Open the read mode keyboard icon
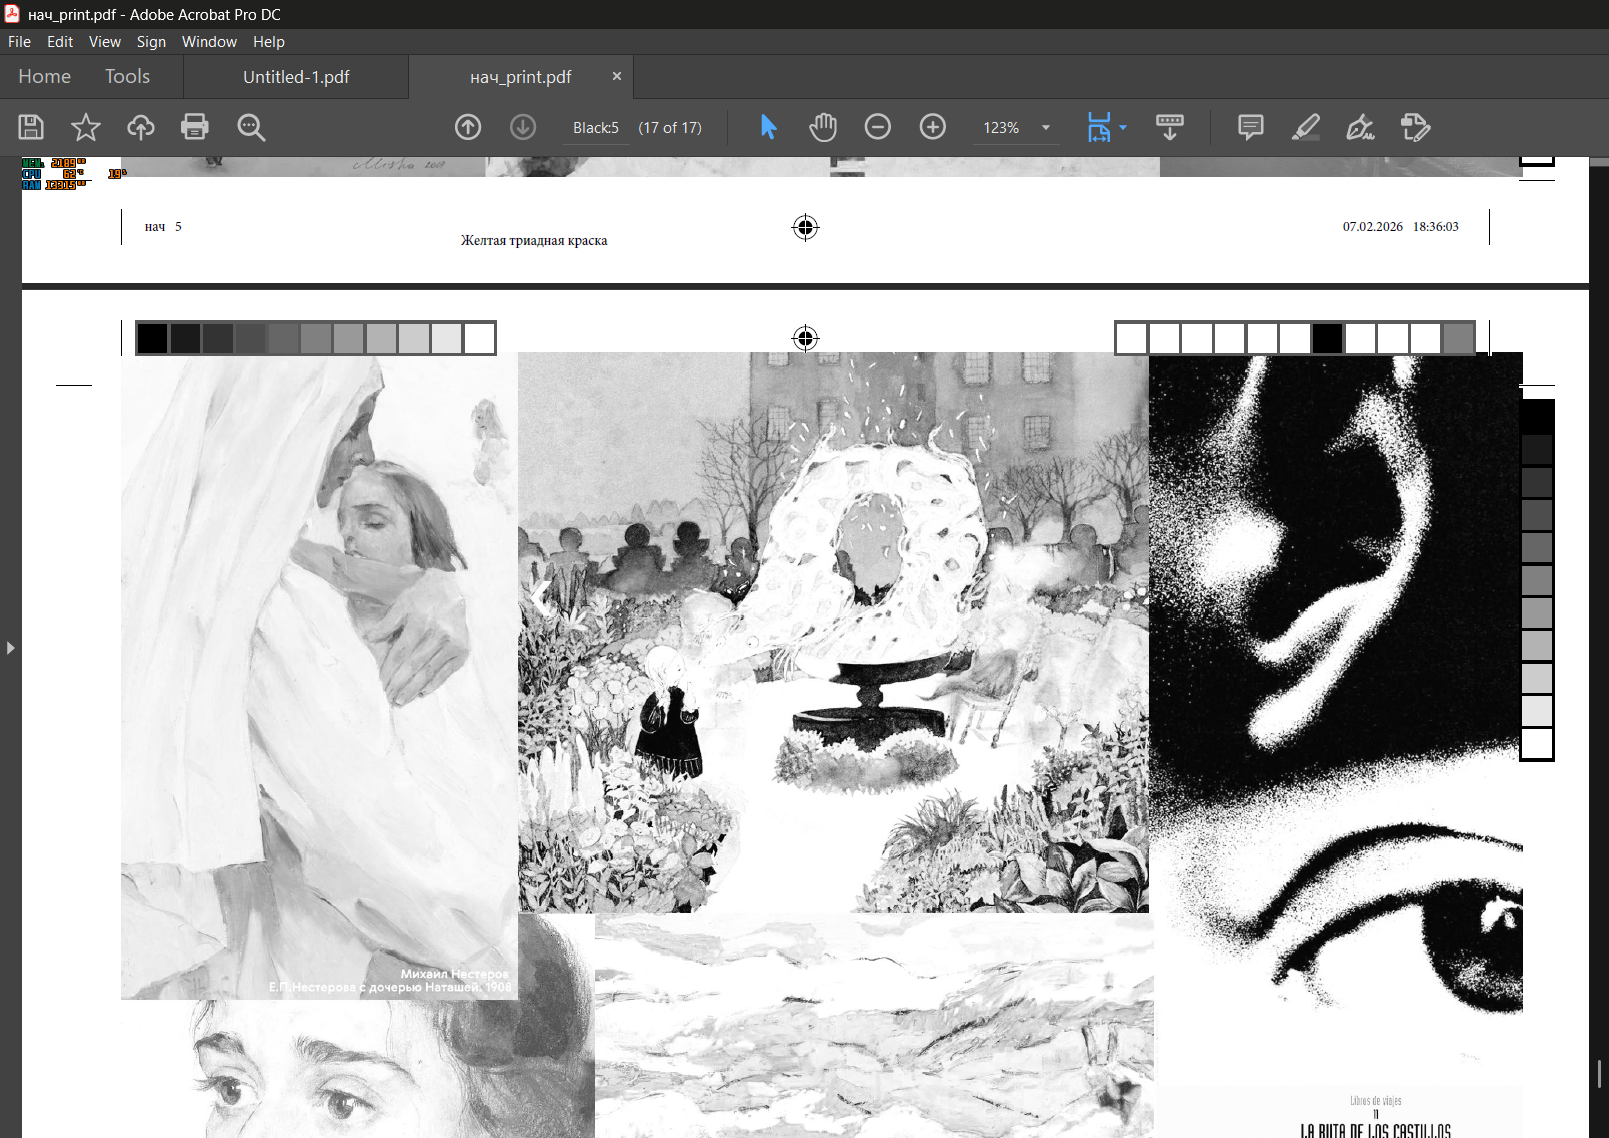This screenshot has width=1609, height=1138. pos(1170,127)
